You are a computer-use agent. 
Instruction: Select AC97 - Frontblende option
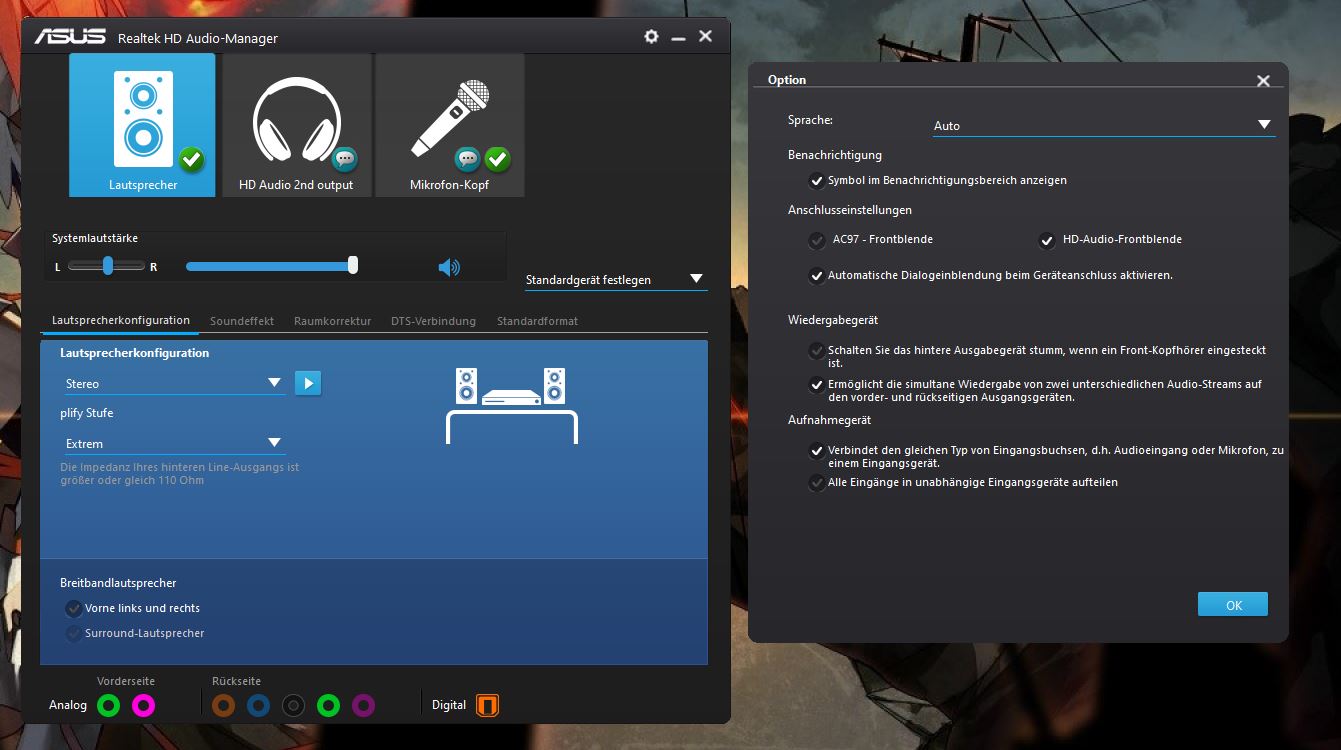coord(817,240)
